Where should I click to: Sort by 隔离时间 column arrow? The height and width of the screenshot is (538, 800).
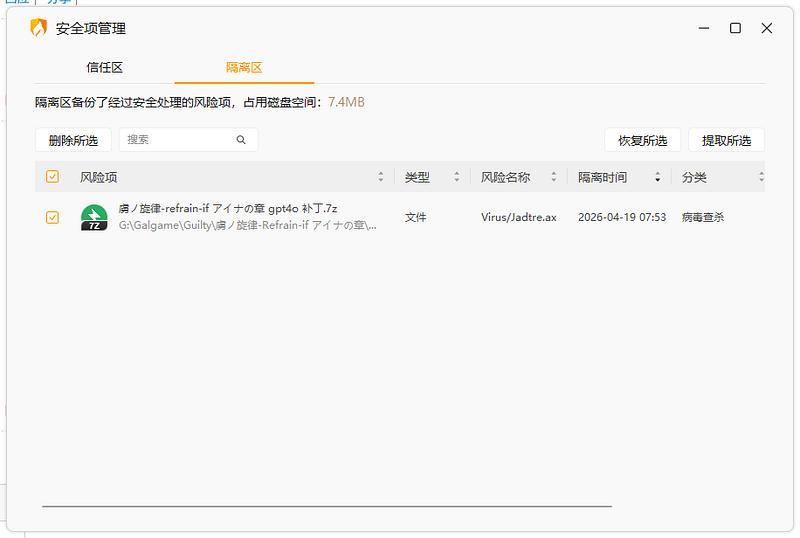coord(657,177)
